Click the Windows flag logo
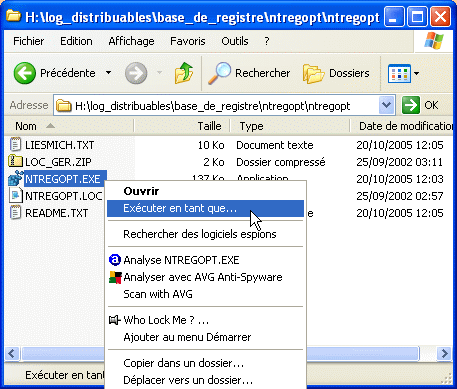The image size is (457, 389). (x=434, y=41)
